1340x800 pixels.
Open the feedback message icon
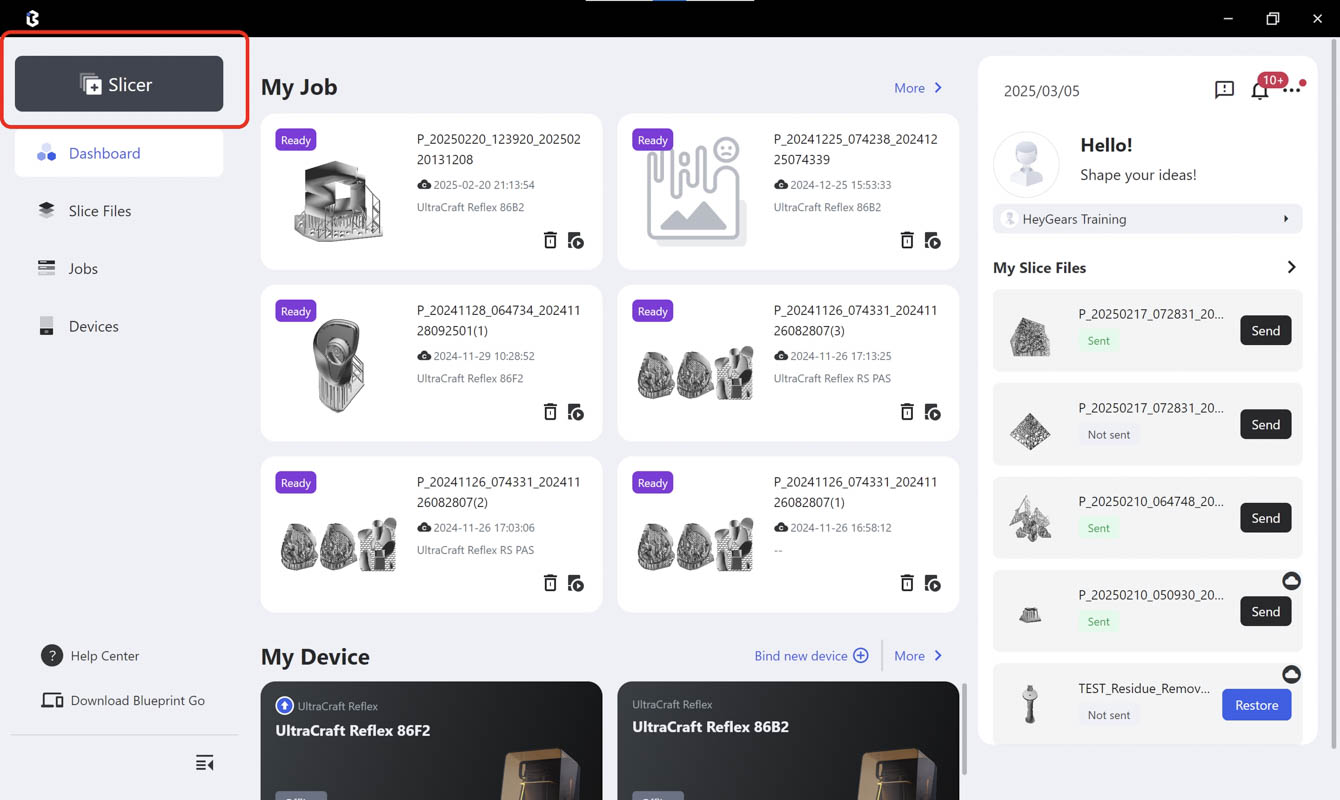1224,90
